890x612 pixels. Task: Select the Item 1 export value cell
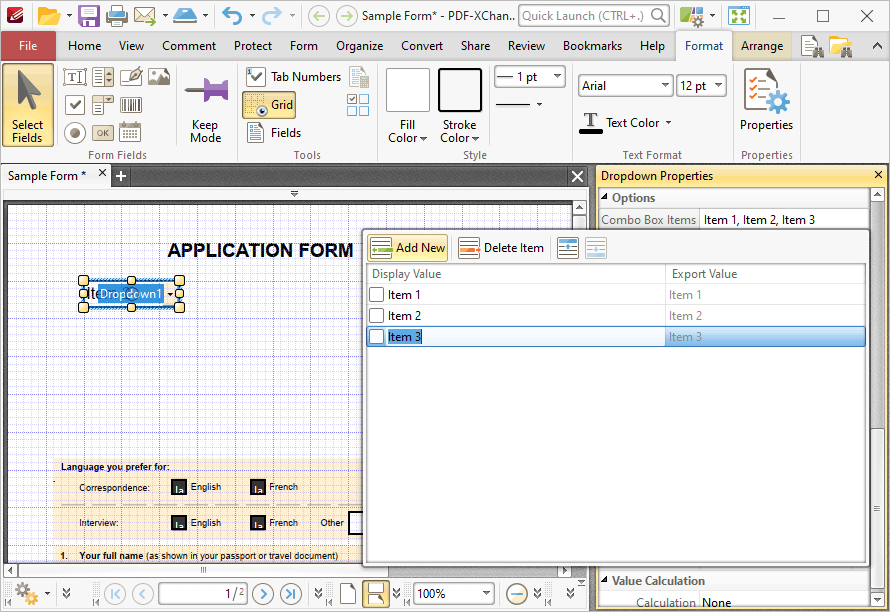765,295
